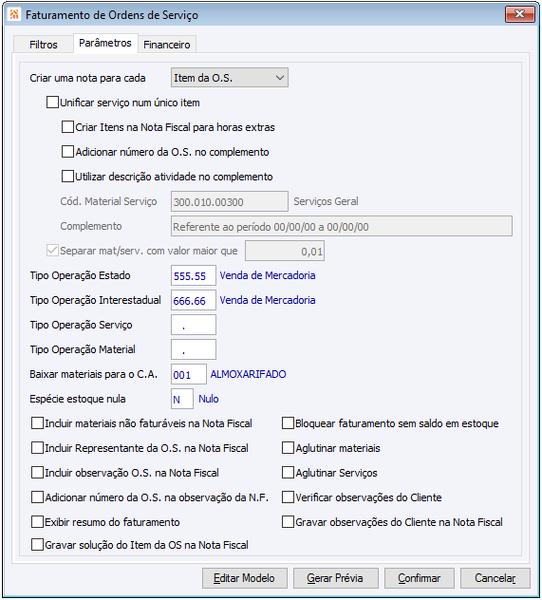Select the 'Baixar materiais para o C.A.' field
This screenshot has height=600, width=542.
click(x=189, y=374)
